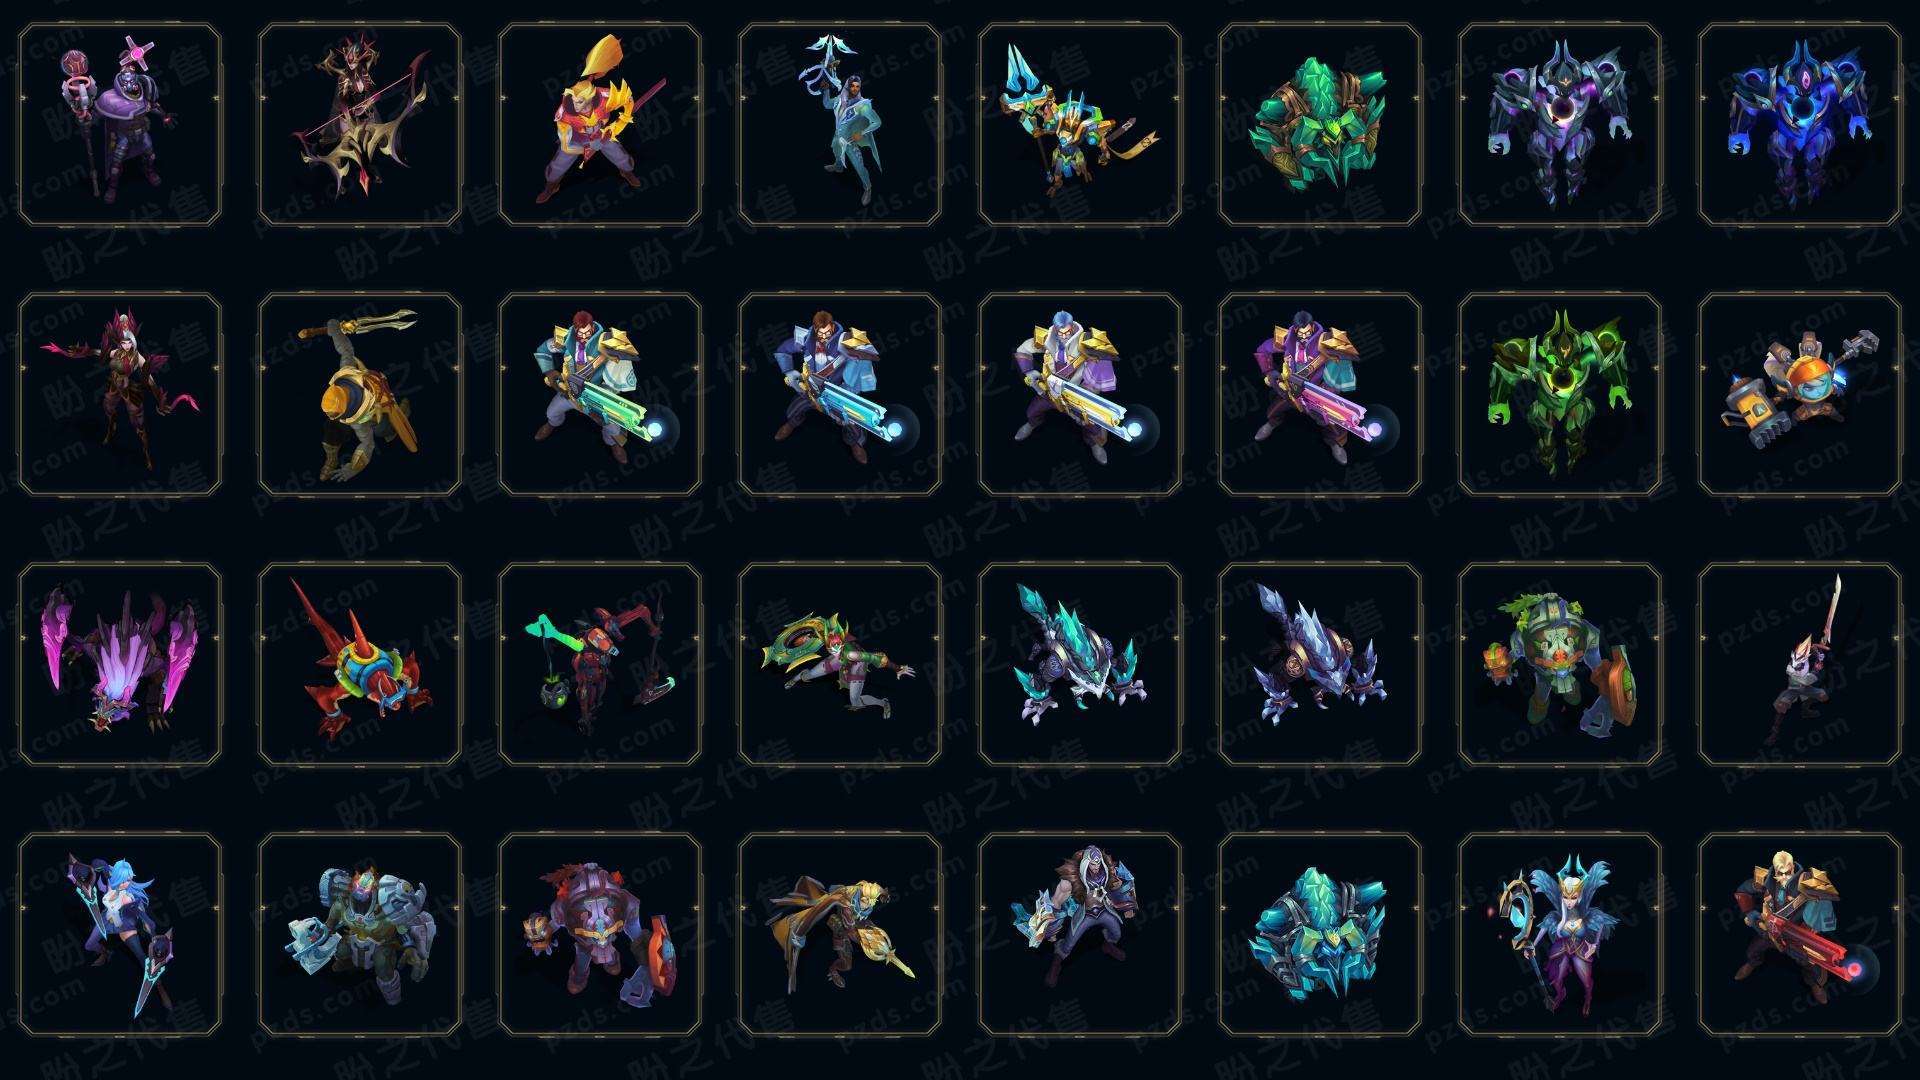Image resolution: width=1920 pixels, height=1080 pixels.
Task: Pick the golden trident warrior skin
Action: point(1080,124)
